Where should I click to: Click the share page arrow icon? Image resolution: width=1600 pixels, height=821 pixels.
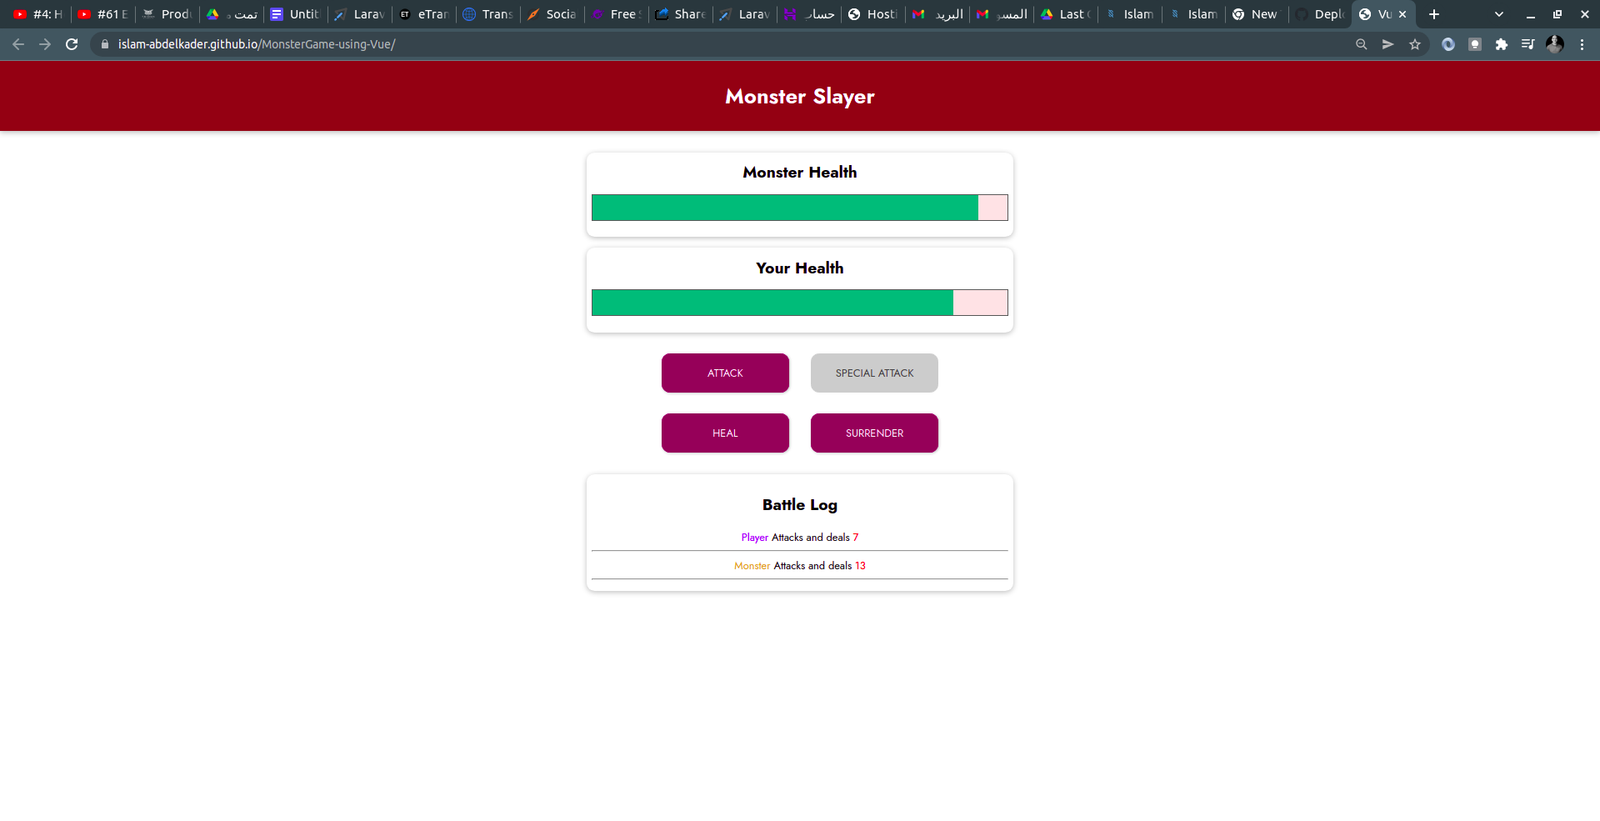(1388, 44)
